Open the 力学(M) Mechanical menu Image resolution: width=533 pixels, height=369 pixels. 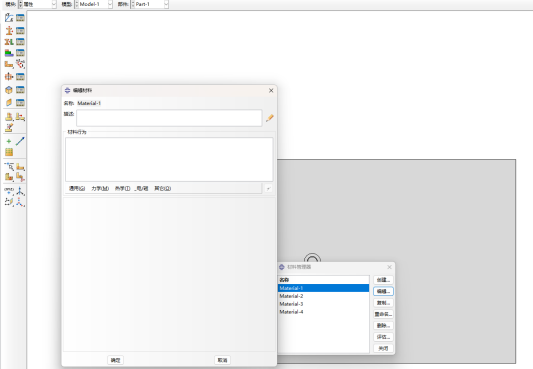click(100, 188)
